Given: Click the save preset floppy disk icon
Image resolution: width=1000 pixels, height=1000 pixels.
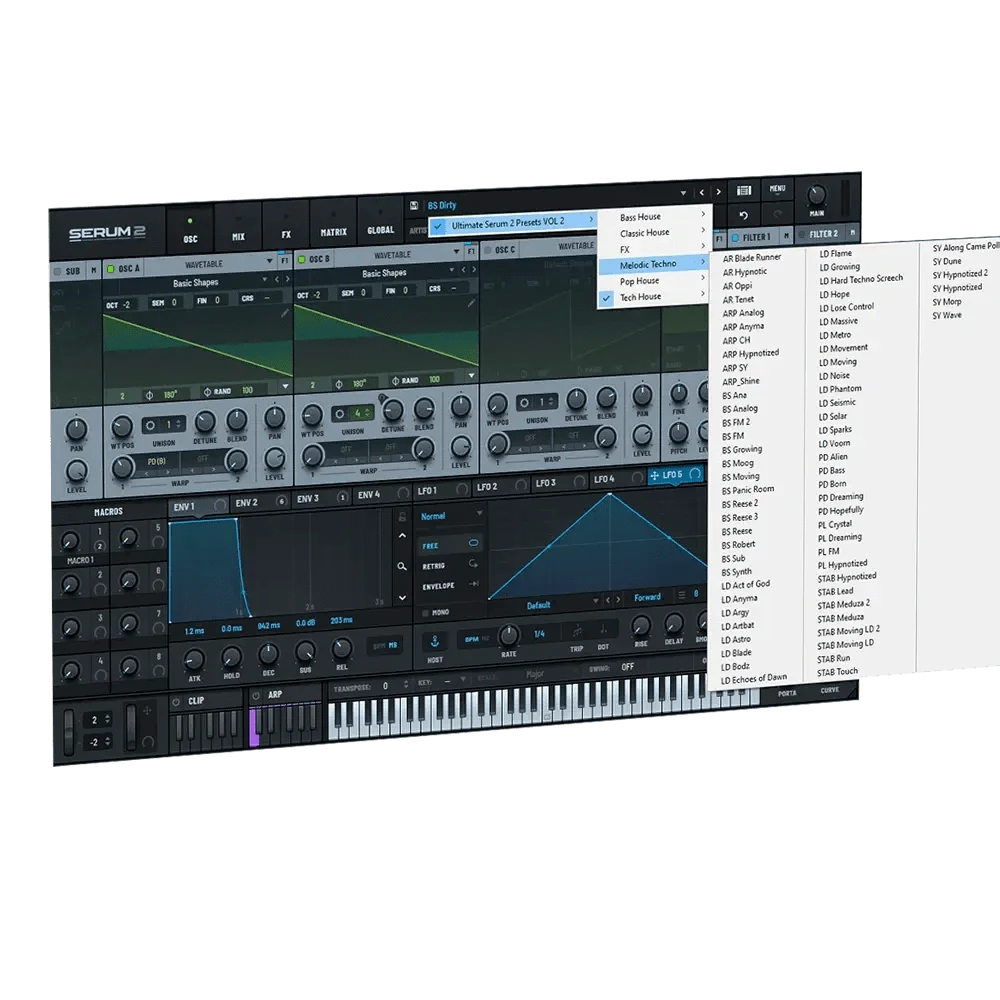Looking at the screenshot, I should click(x=414, y=205).
